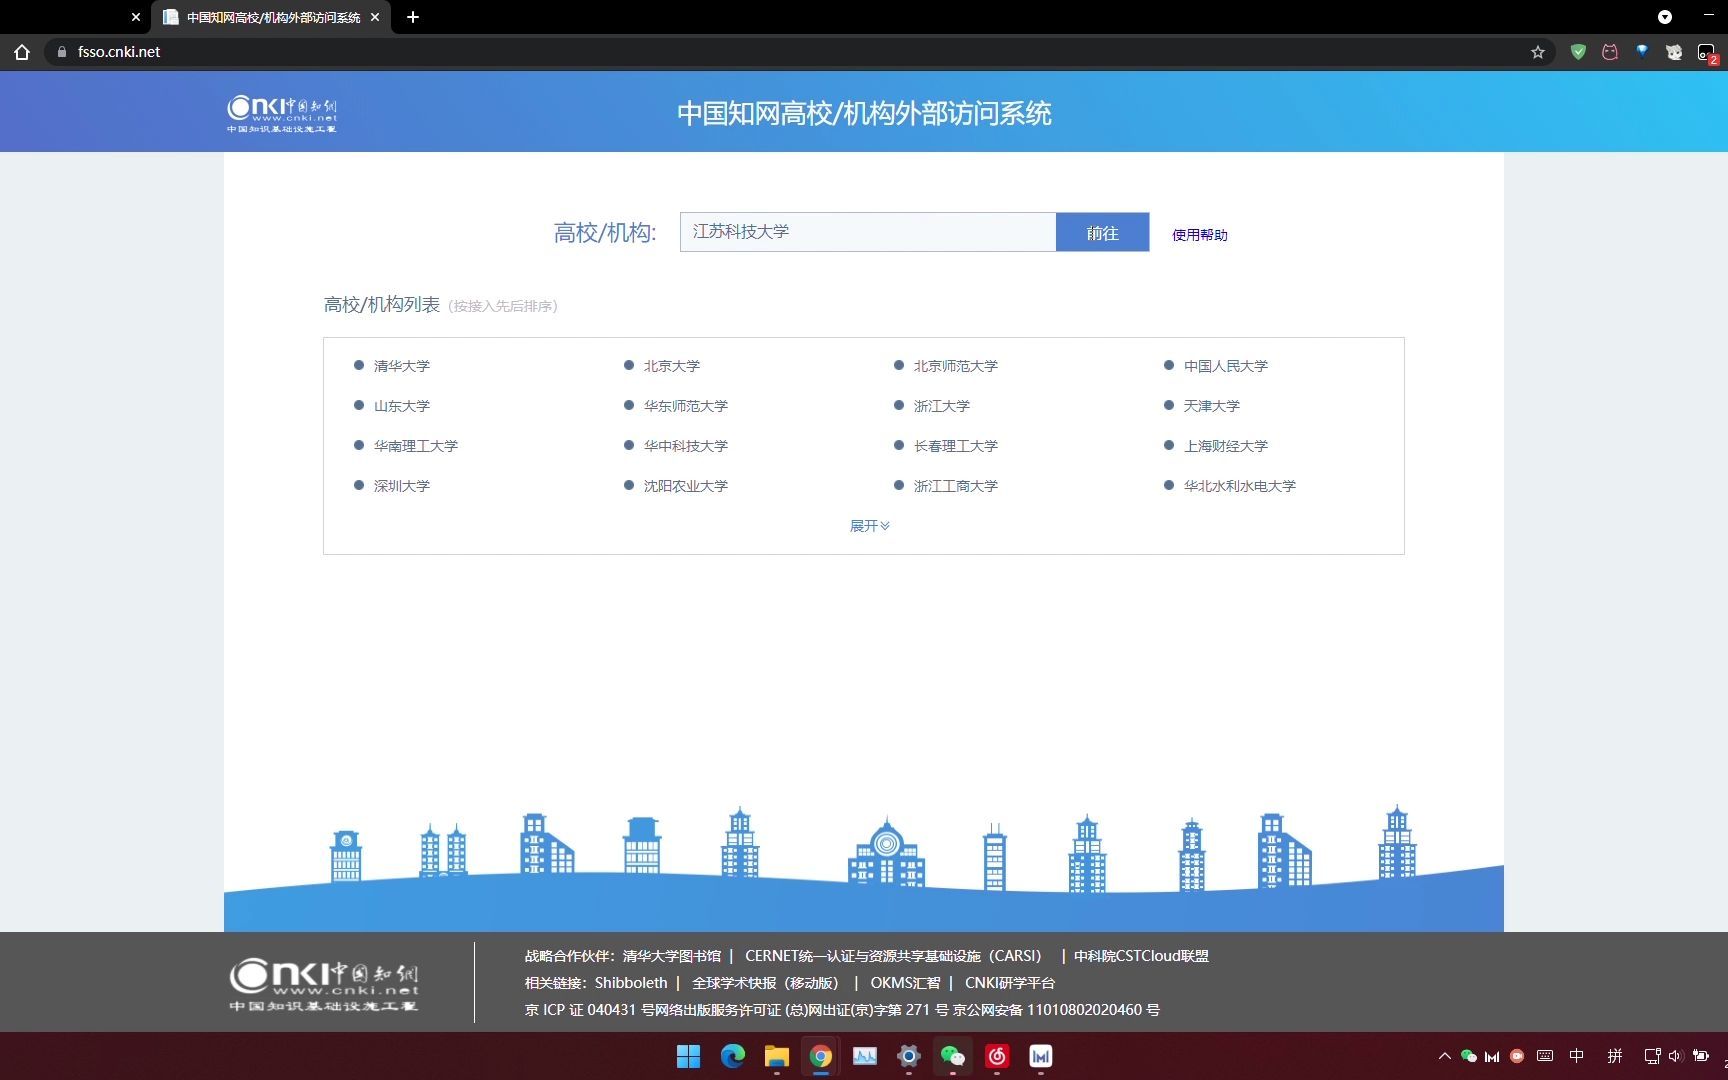The height and width of the screenshot is (1080, 1728).
Task: Open the blue diamond extension icon
Action: (x=1642, y=51)
